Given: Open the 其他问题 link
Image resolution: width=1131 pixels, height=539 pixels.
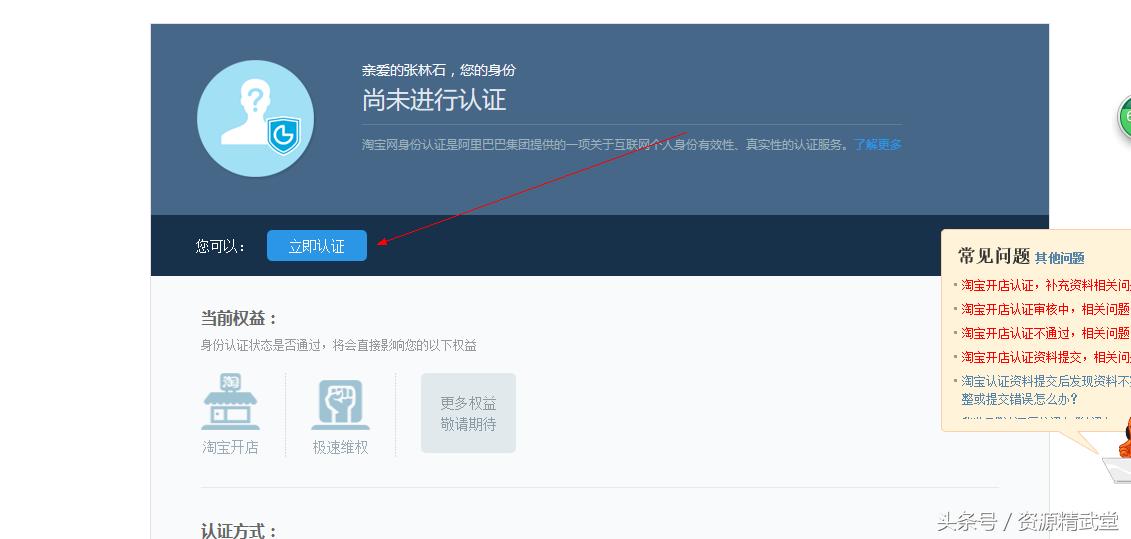Looking at the screenshot, I should coord(1060,258).
